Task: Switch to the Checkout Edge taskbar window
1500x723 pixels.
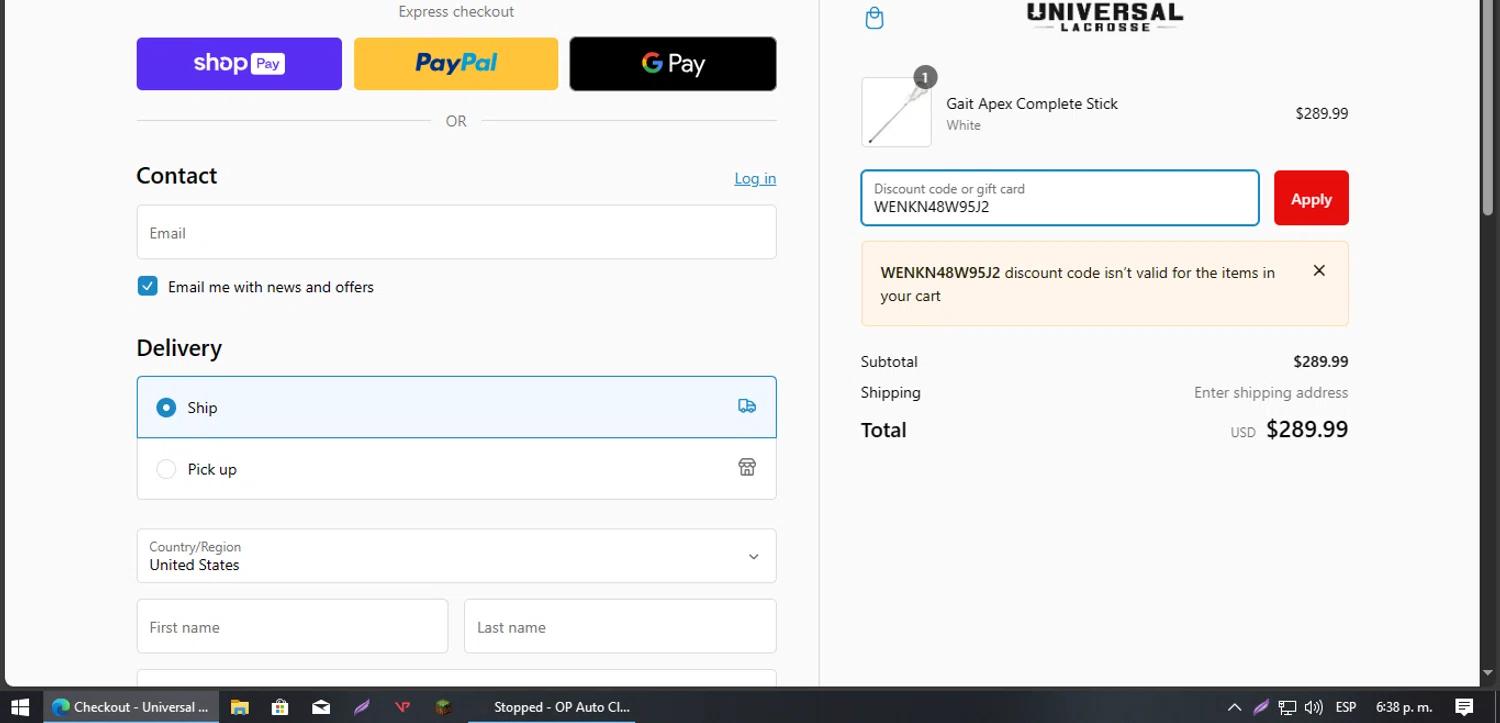Action: pos(130,707)
